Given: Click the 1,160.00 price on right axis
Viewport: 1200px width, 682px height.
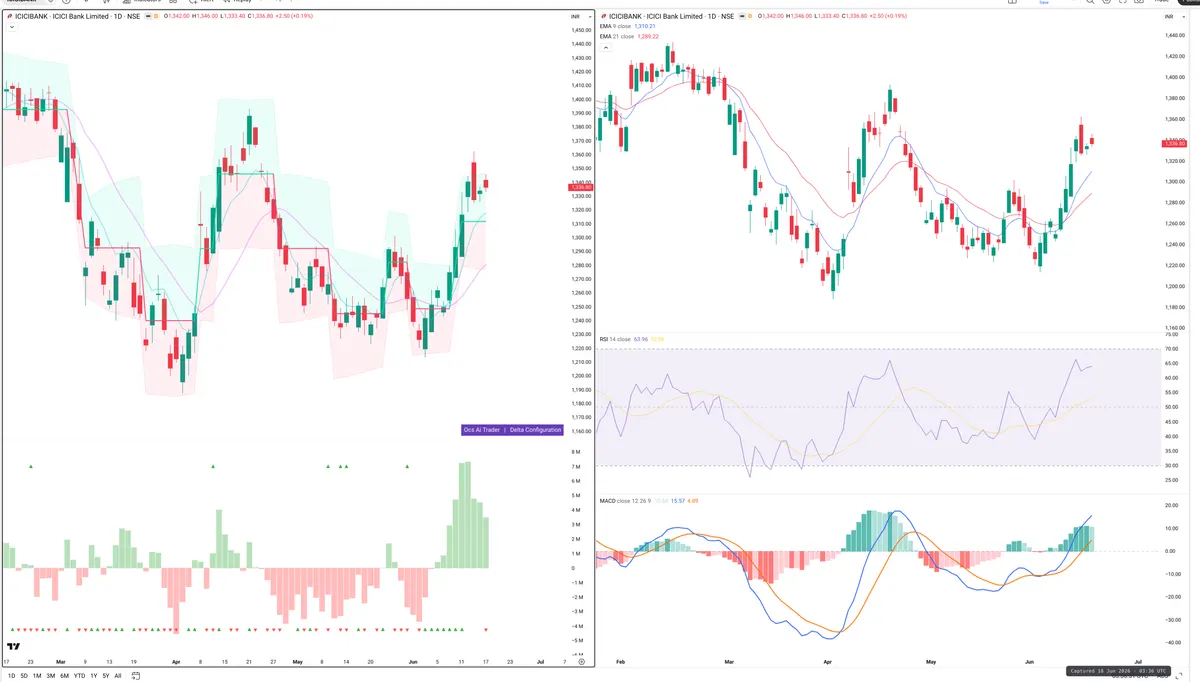Looking at the screenshot, I should point(1176,328).
